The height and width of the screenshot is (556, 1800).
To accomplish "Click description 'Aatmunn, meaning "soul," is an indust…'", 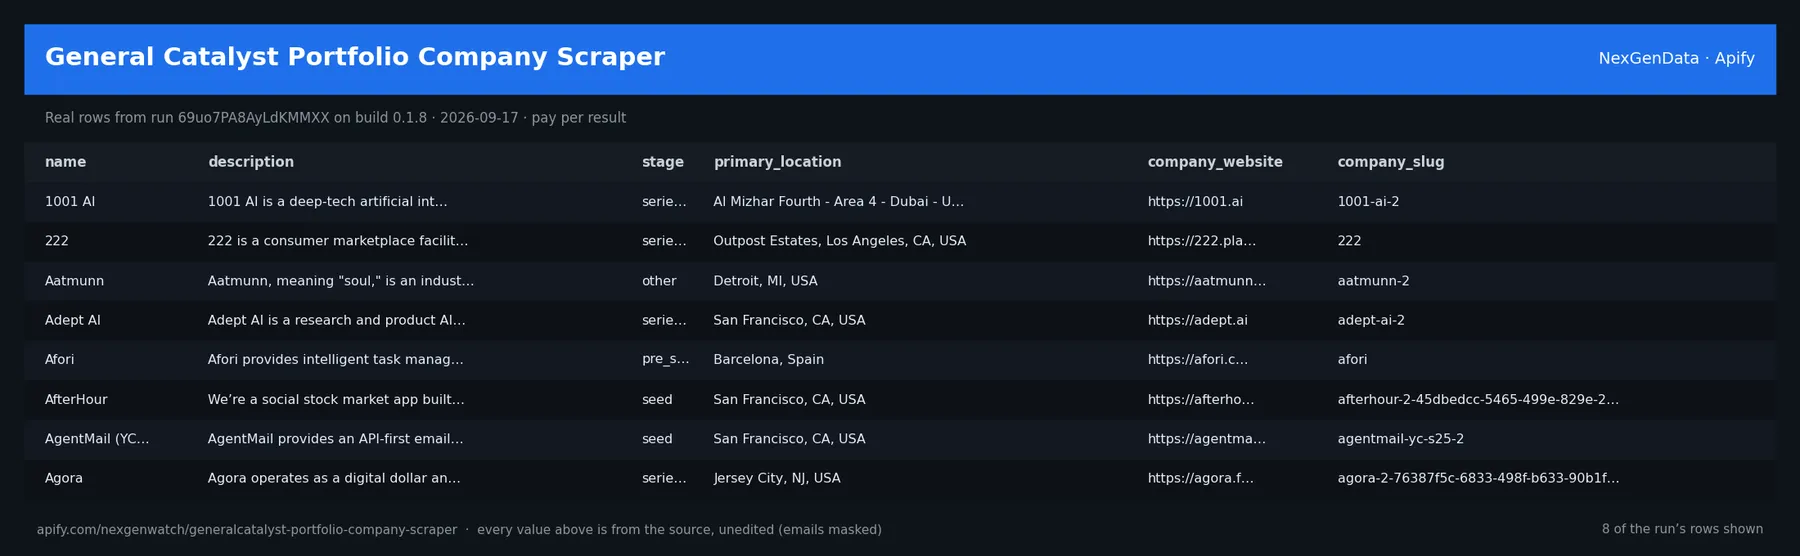I will [341, 281].
